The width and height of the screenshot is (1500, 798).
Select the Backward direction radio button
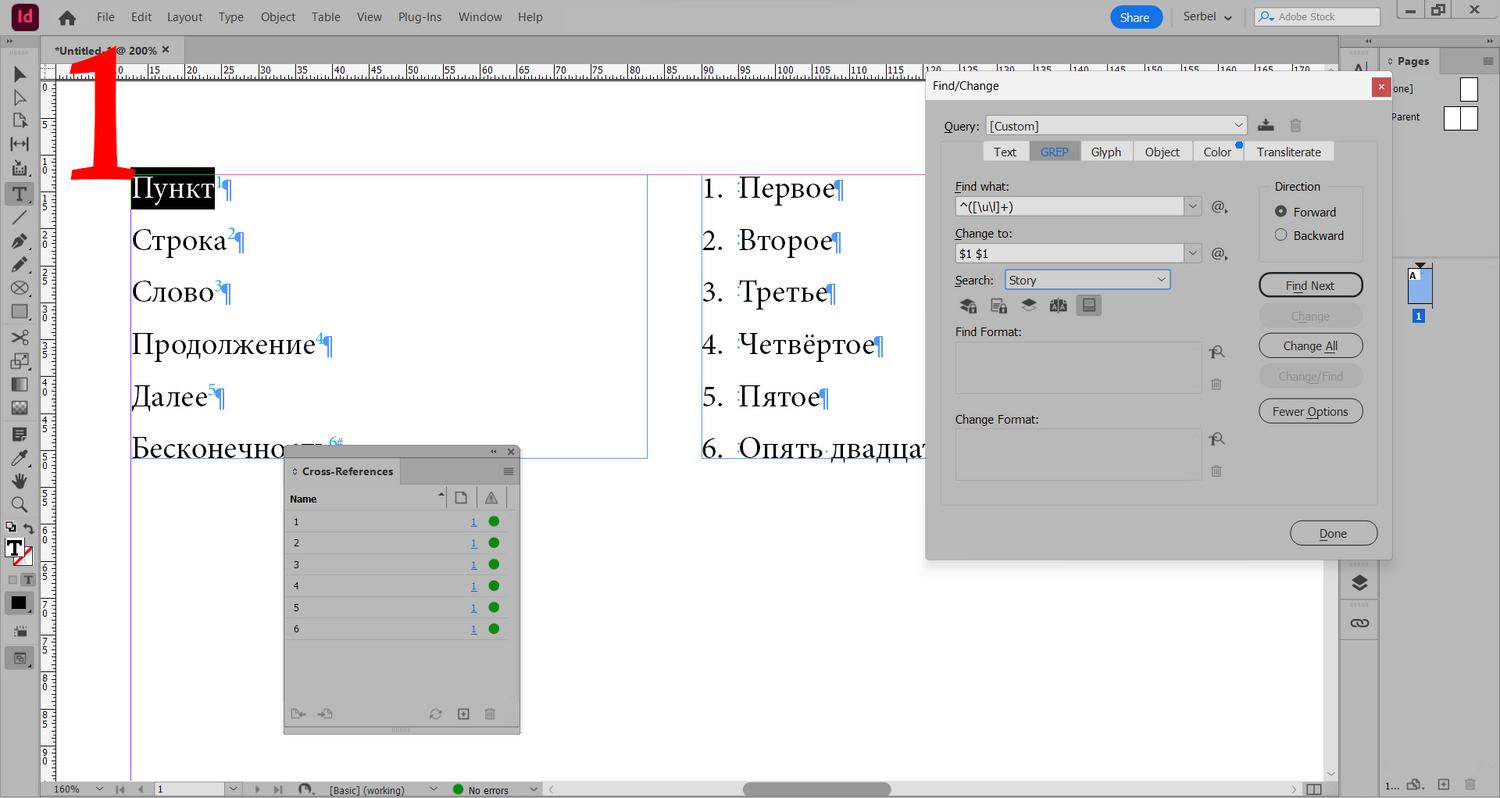tap(1281, 236)
